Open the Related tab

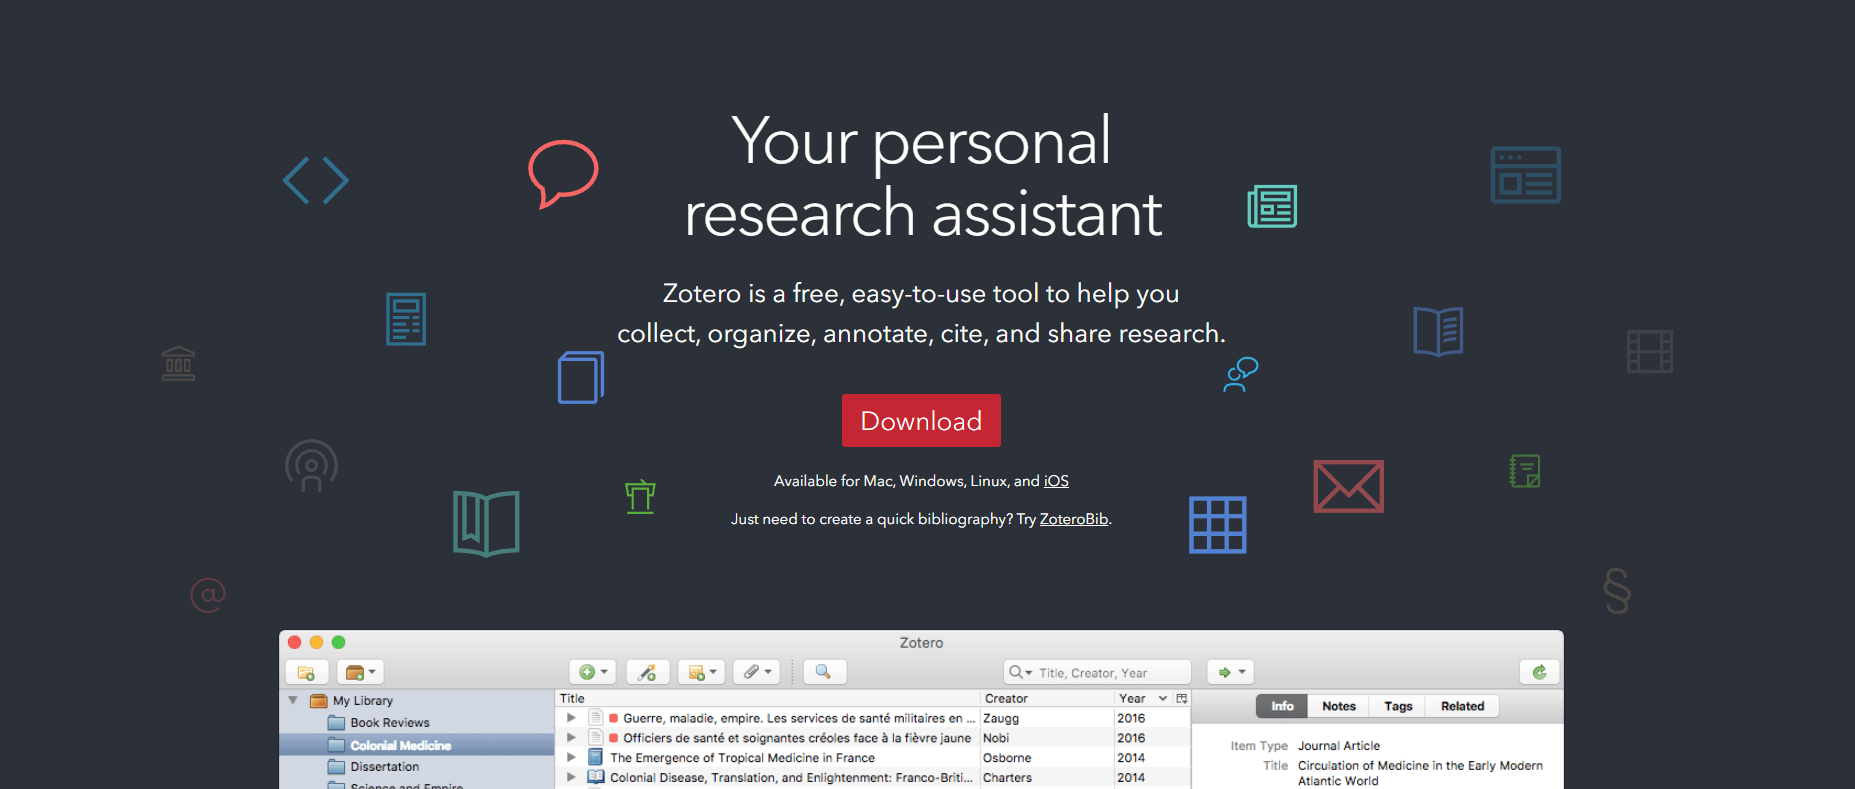[x=1463, y=706]
